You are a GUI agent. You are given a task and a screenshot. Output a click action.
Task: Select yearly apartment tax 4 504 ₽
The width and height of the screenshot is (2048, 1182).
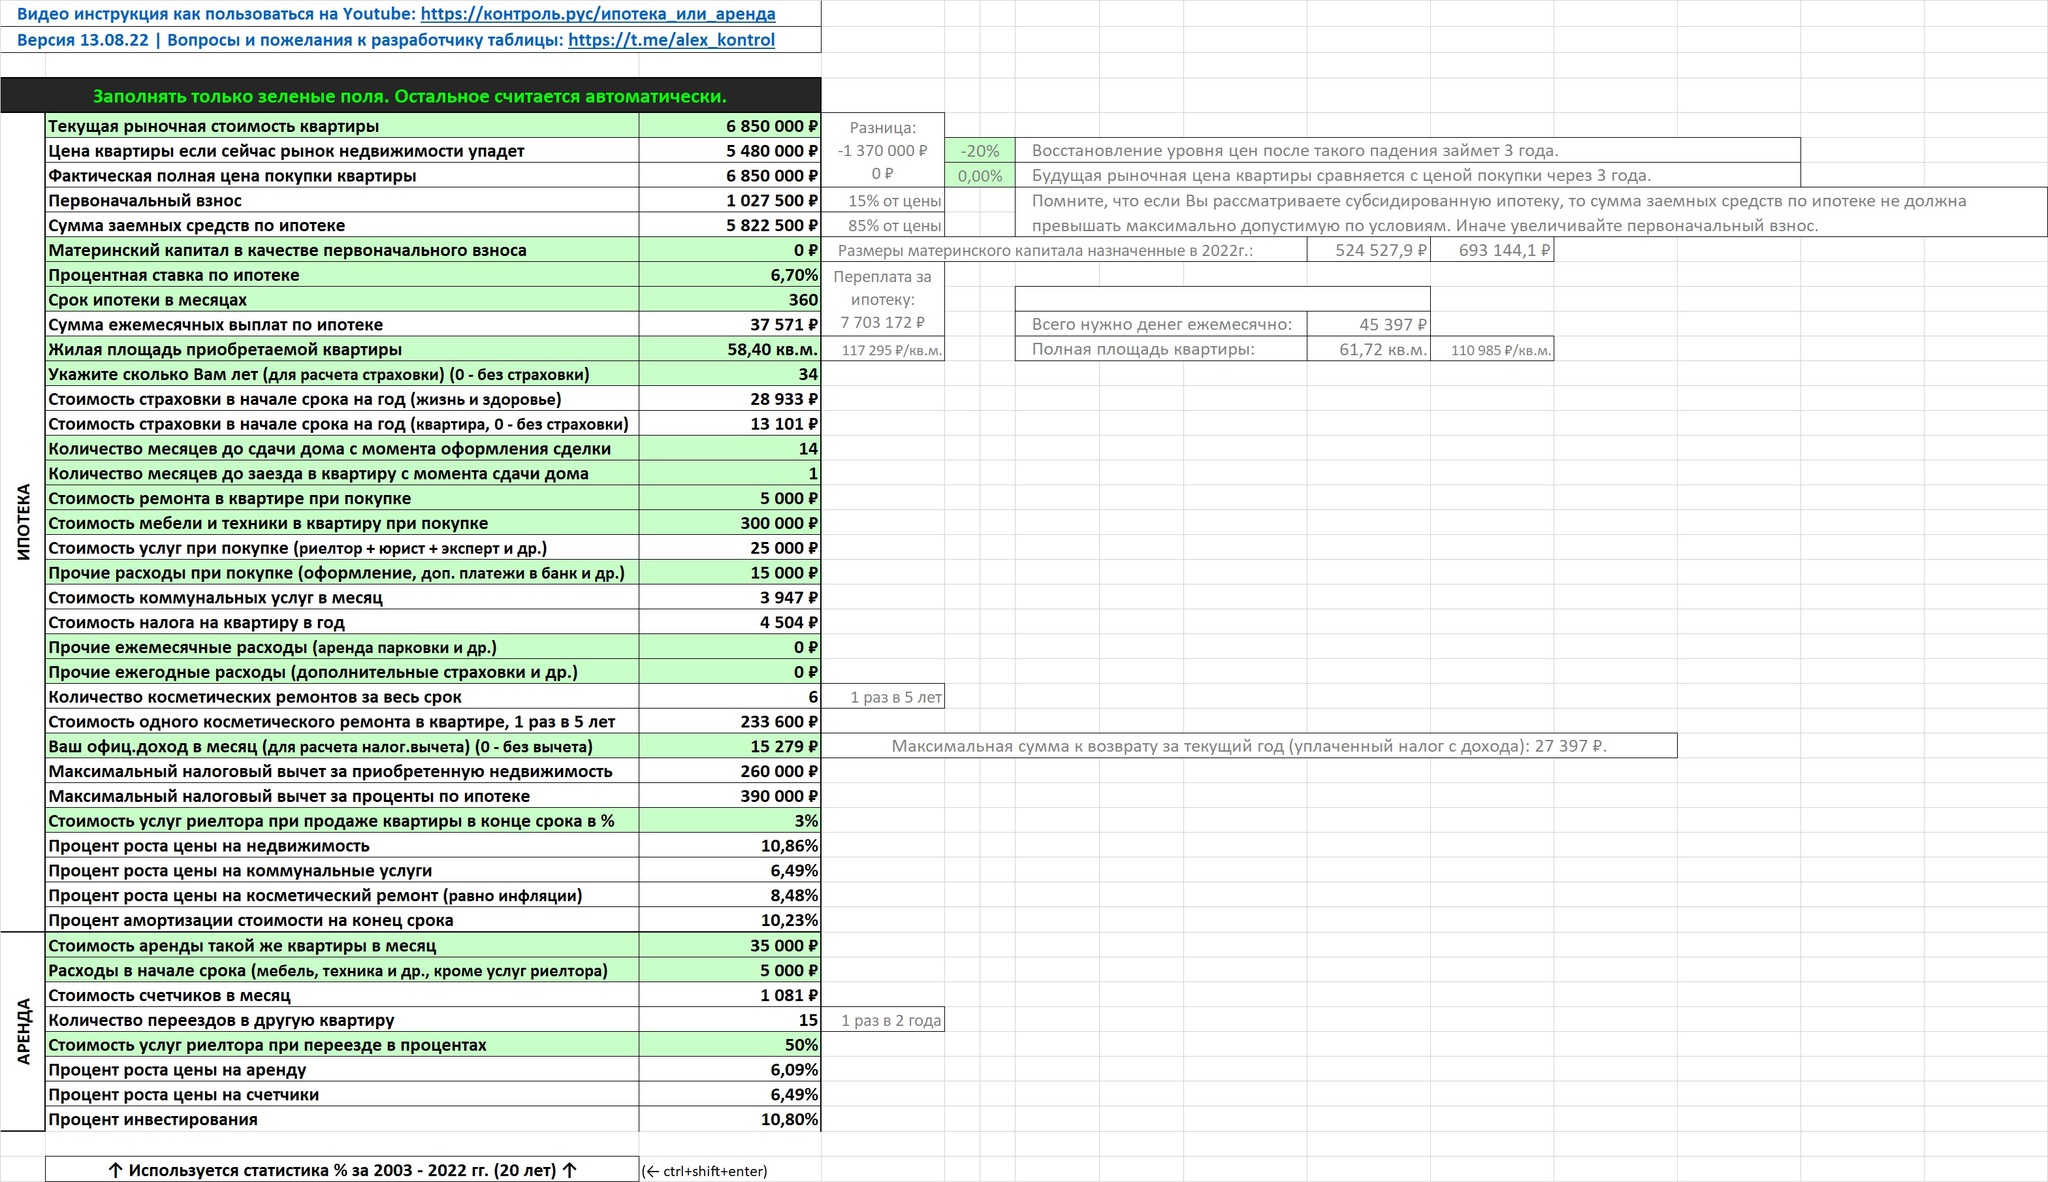tap(730, 622)
